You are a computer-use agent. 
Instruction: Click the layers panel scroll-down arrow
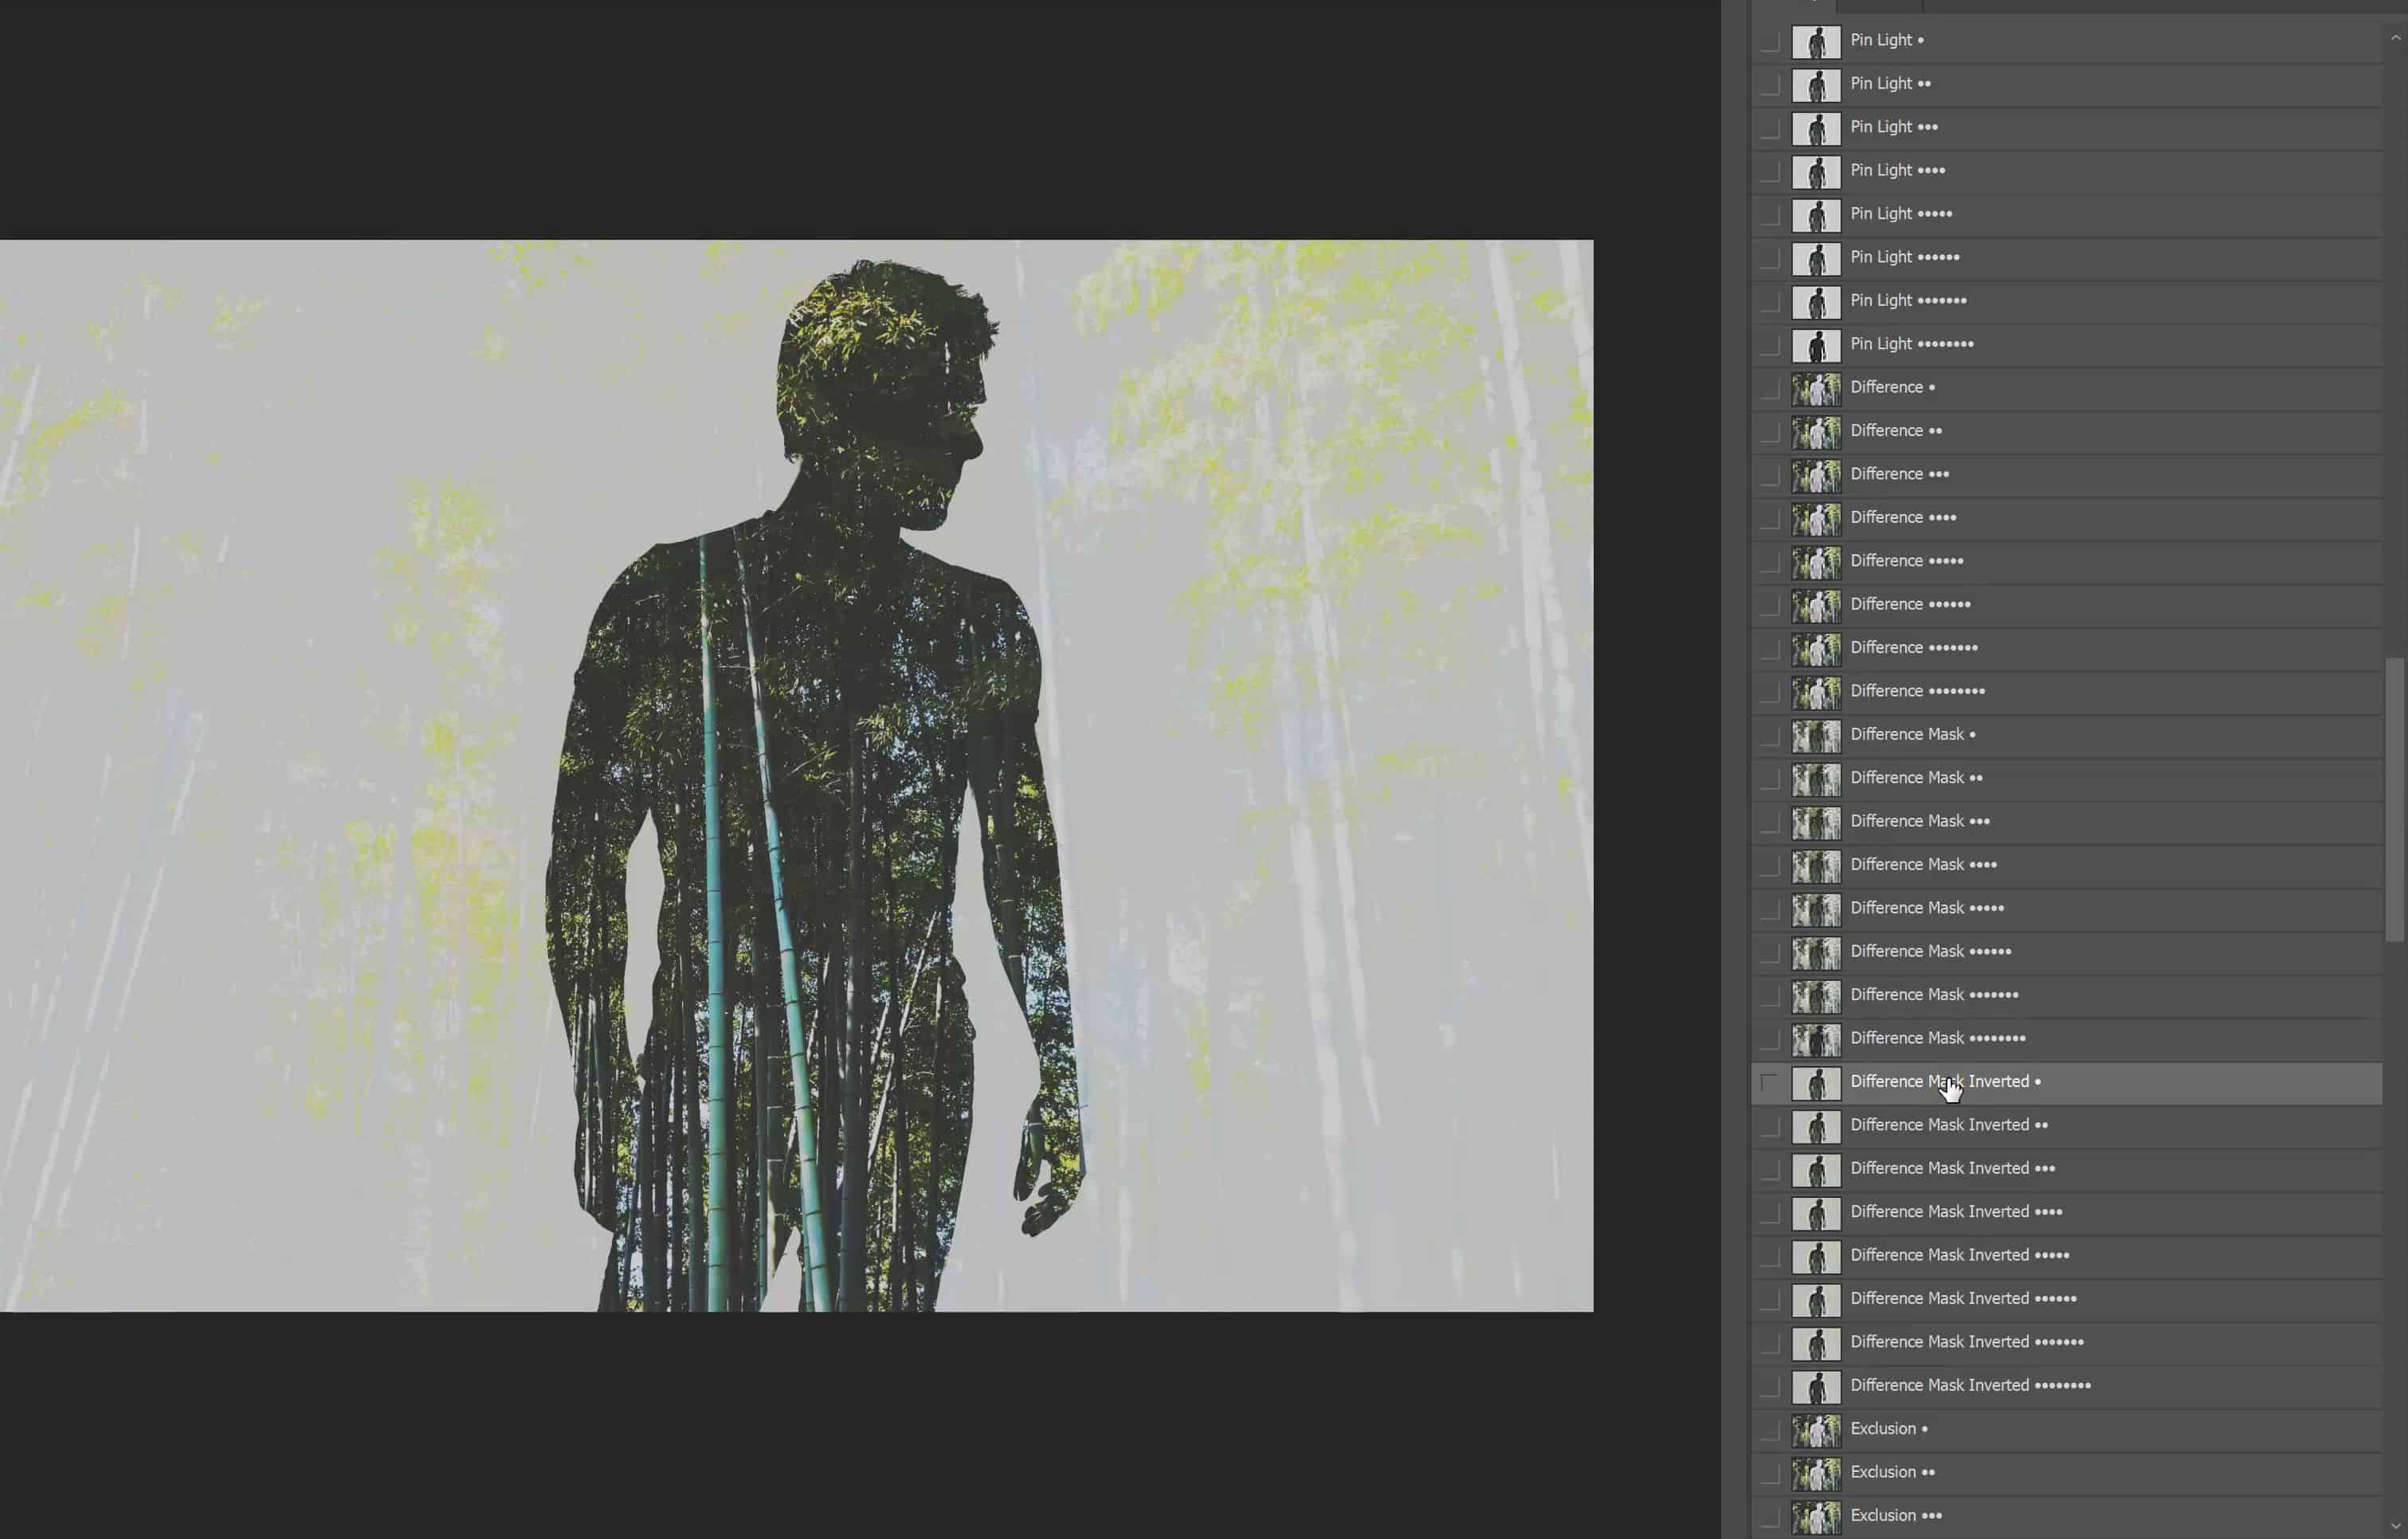coord(2395,1526)
